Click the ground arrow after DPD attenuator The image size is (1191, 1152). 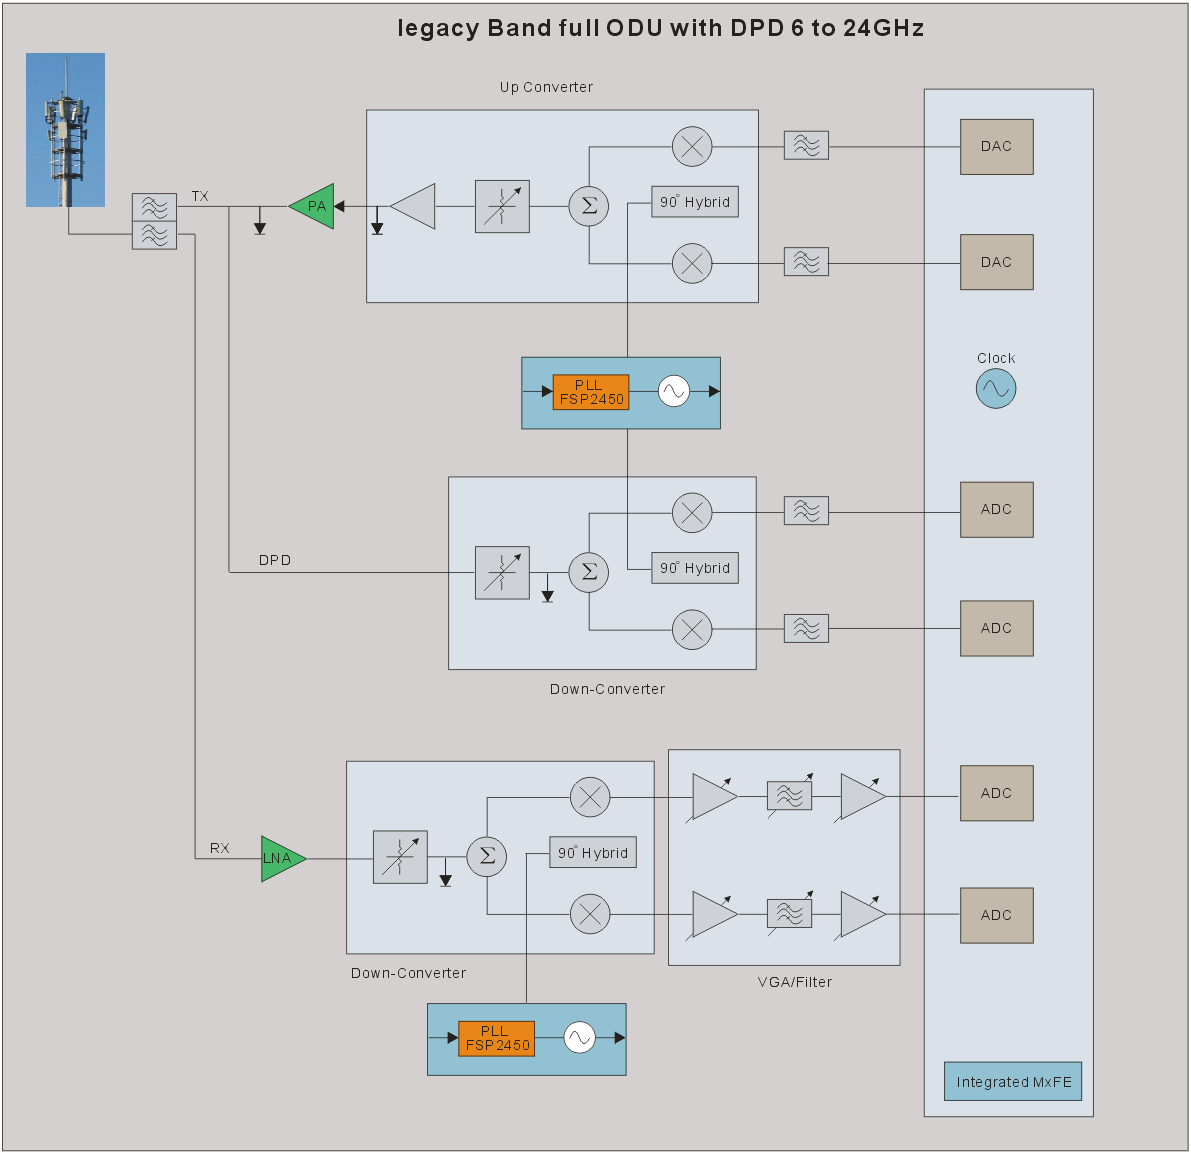click(548, 588)
